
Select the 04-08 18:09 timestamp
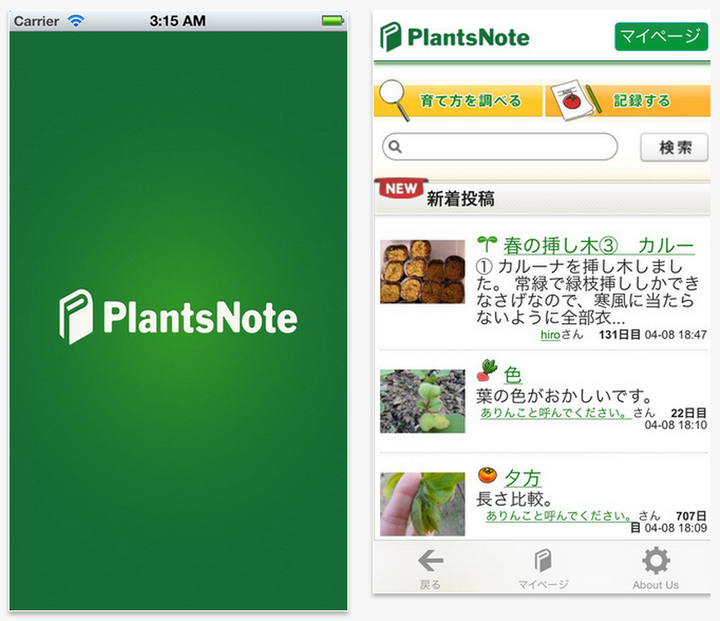click(x=675, y=528)
